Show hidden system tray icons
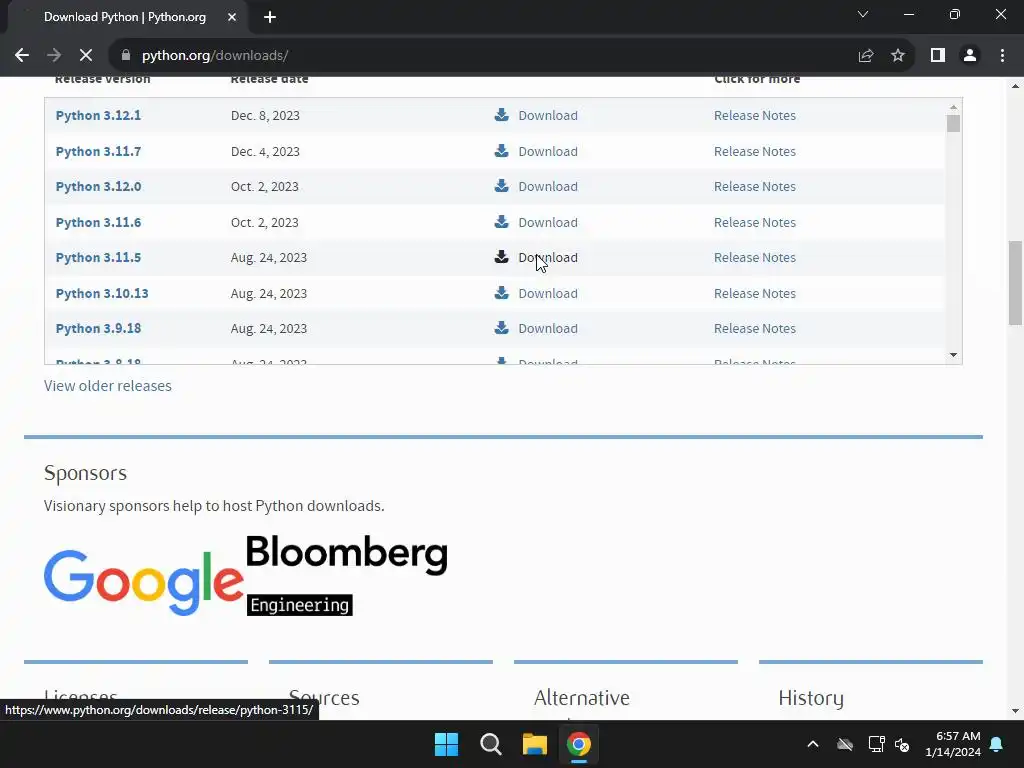The width and height of the screenshot is (1024, 768). click(813, 744)
